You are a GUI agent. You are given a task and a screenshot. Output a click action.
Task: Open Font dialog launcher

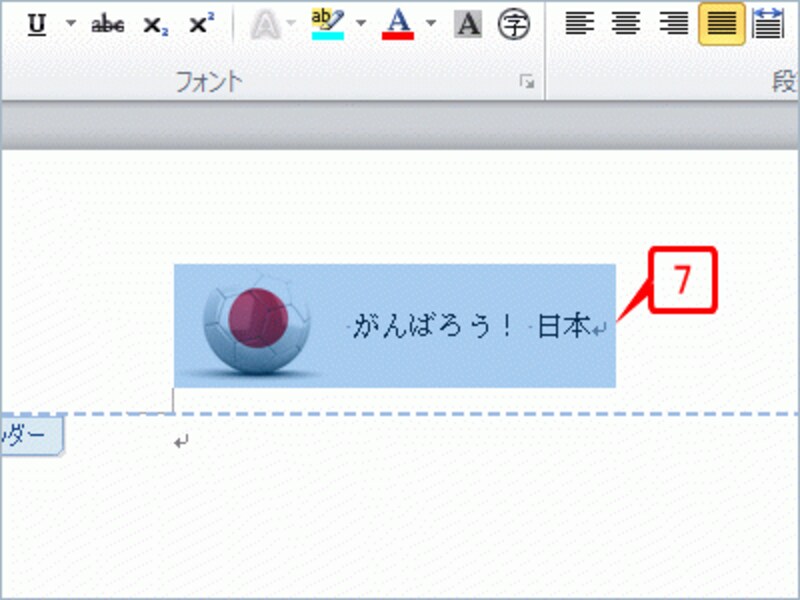(527, 82)
